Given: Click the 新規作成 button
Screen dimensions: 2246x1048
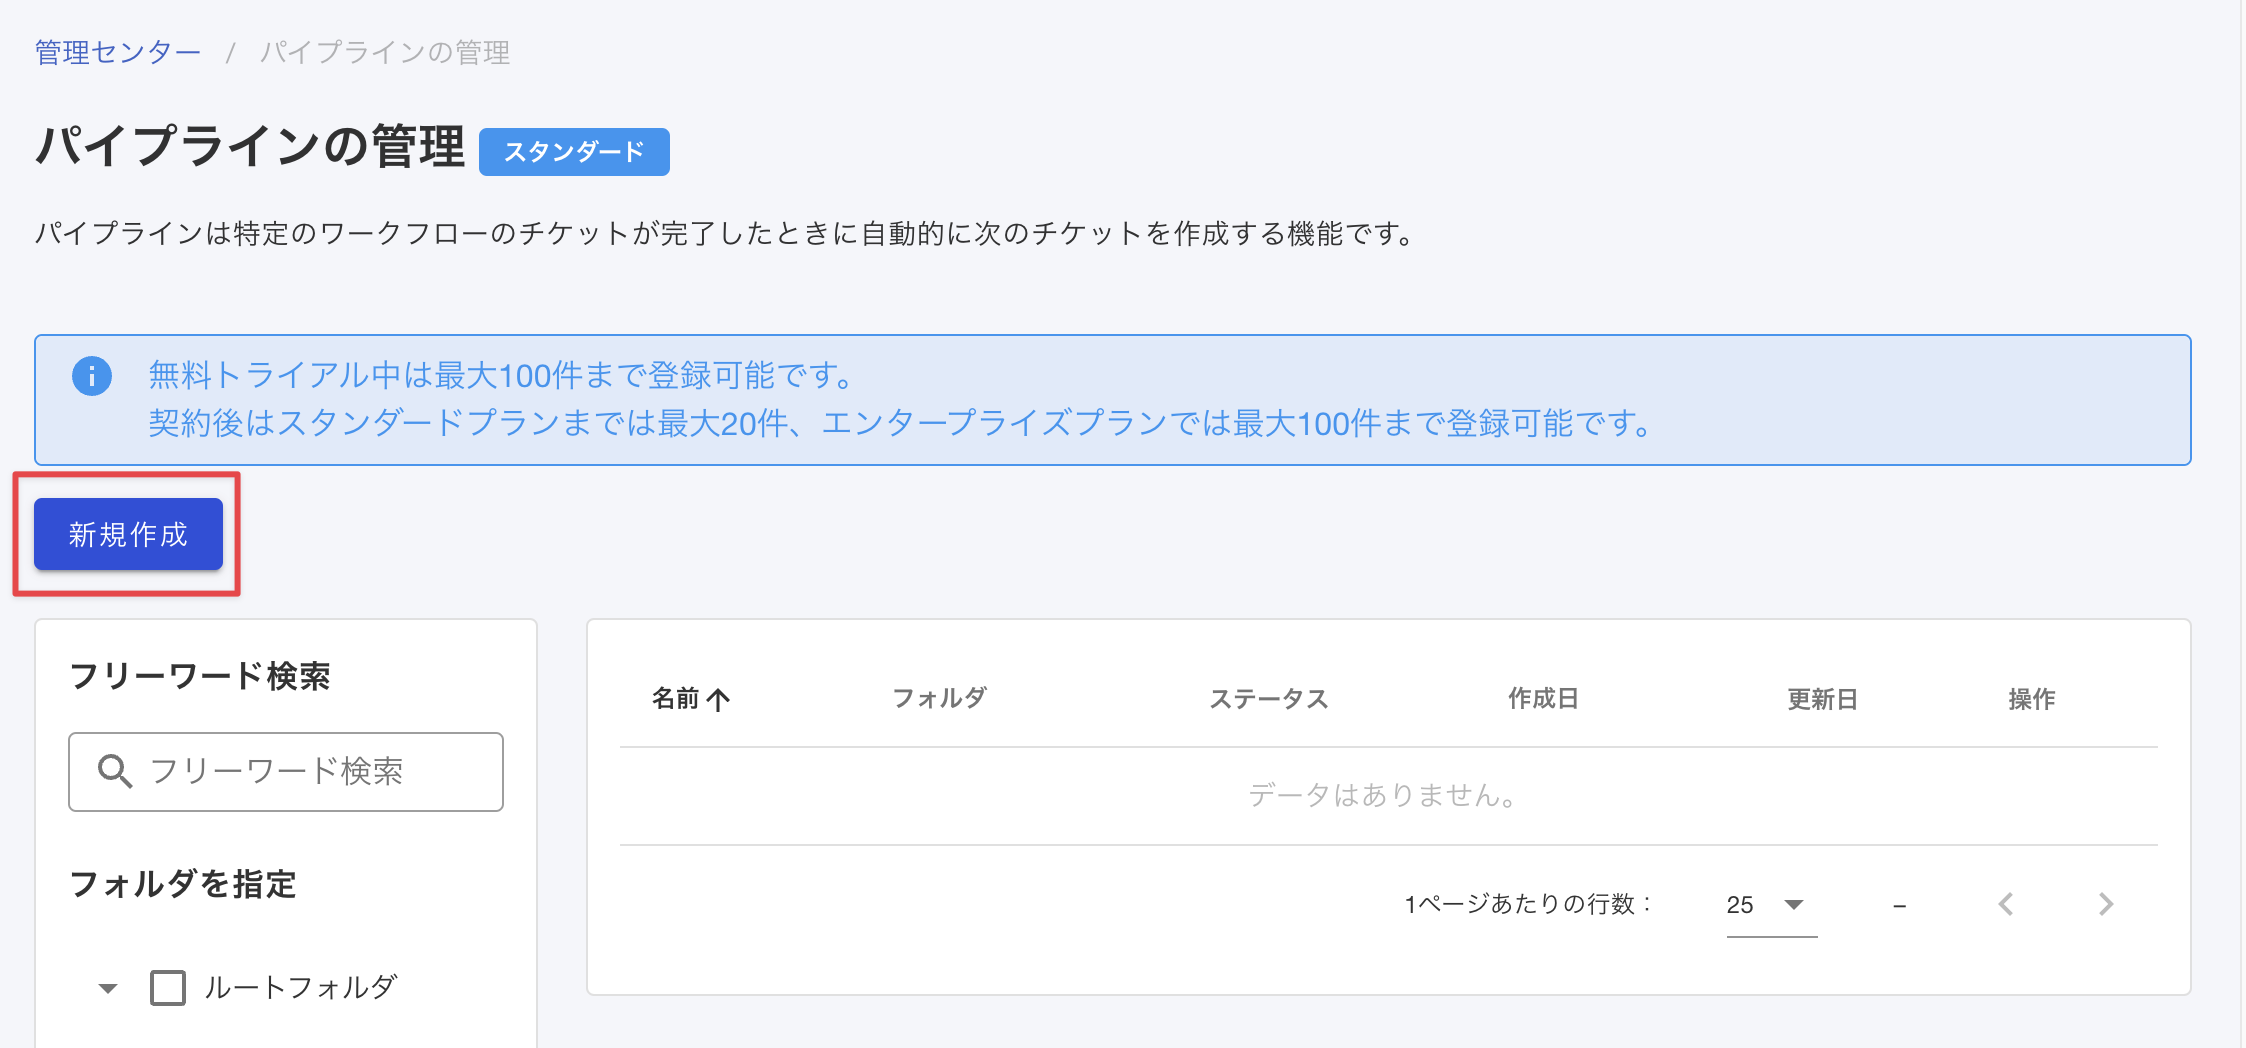Looking at the screenshot, I should pyautogui.click(x=128, y=534).
